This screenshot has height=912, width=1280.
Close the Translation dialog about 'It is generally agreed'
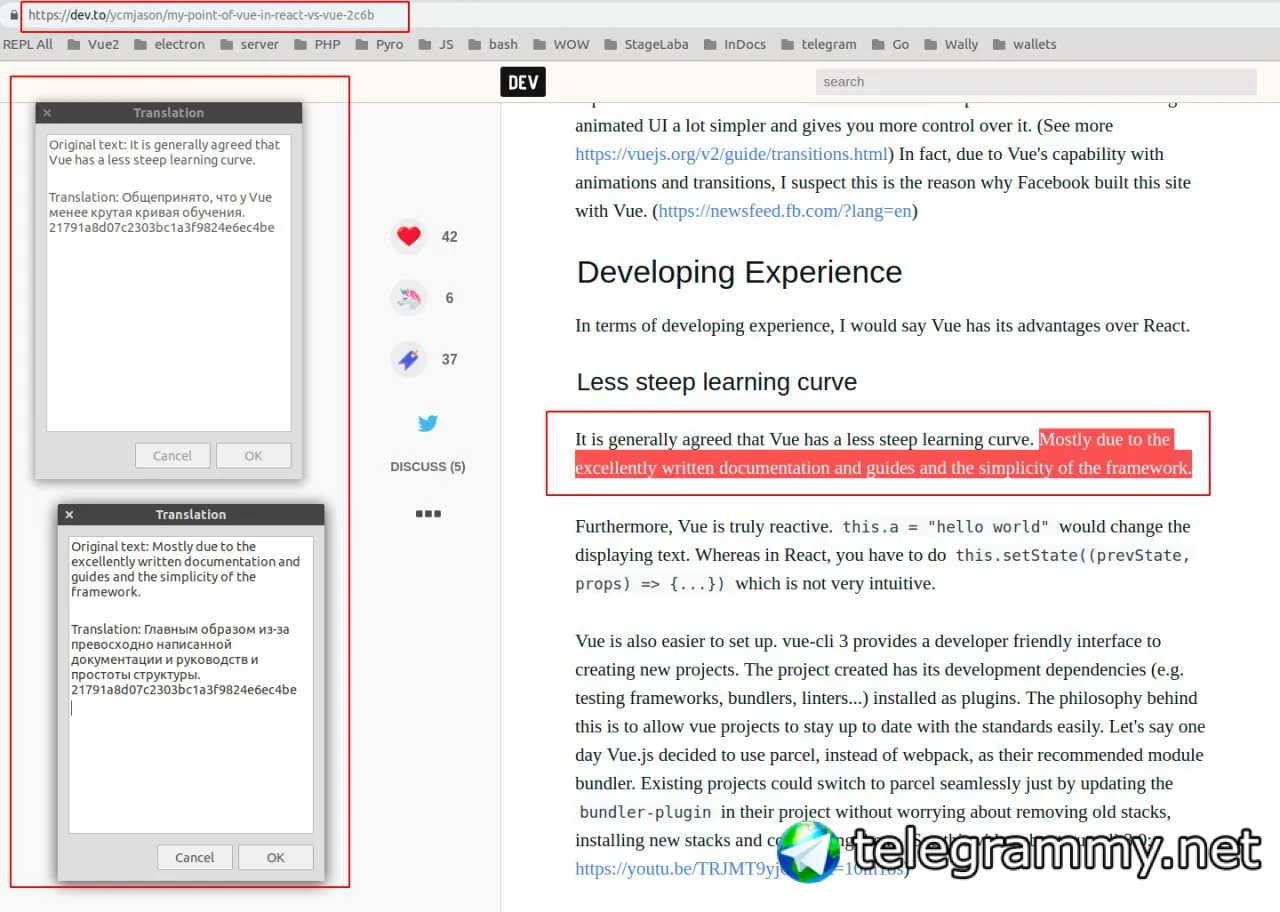47,113
